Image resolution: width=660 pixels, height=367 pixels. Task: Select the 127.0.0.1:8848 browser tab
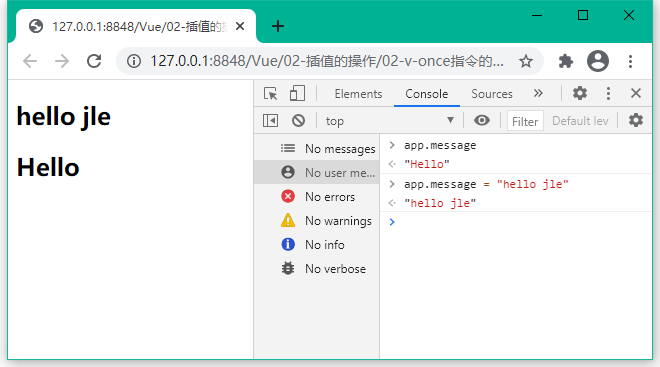pyautogui.click(x=136, y=26)
